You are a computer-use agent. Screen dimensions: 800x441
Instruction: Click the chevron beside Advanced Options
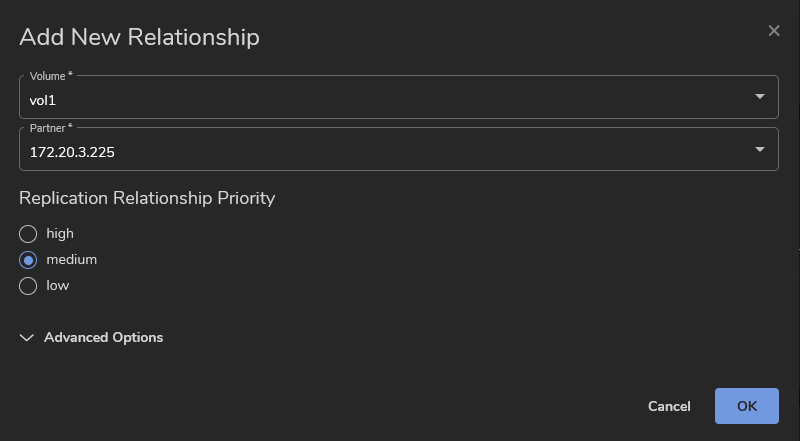point(27,338)
